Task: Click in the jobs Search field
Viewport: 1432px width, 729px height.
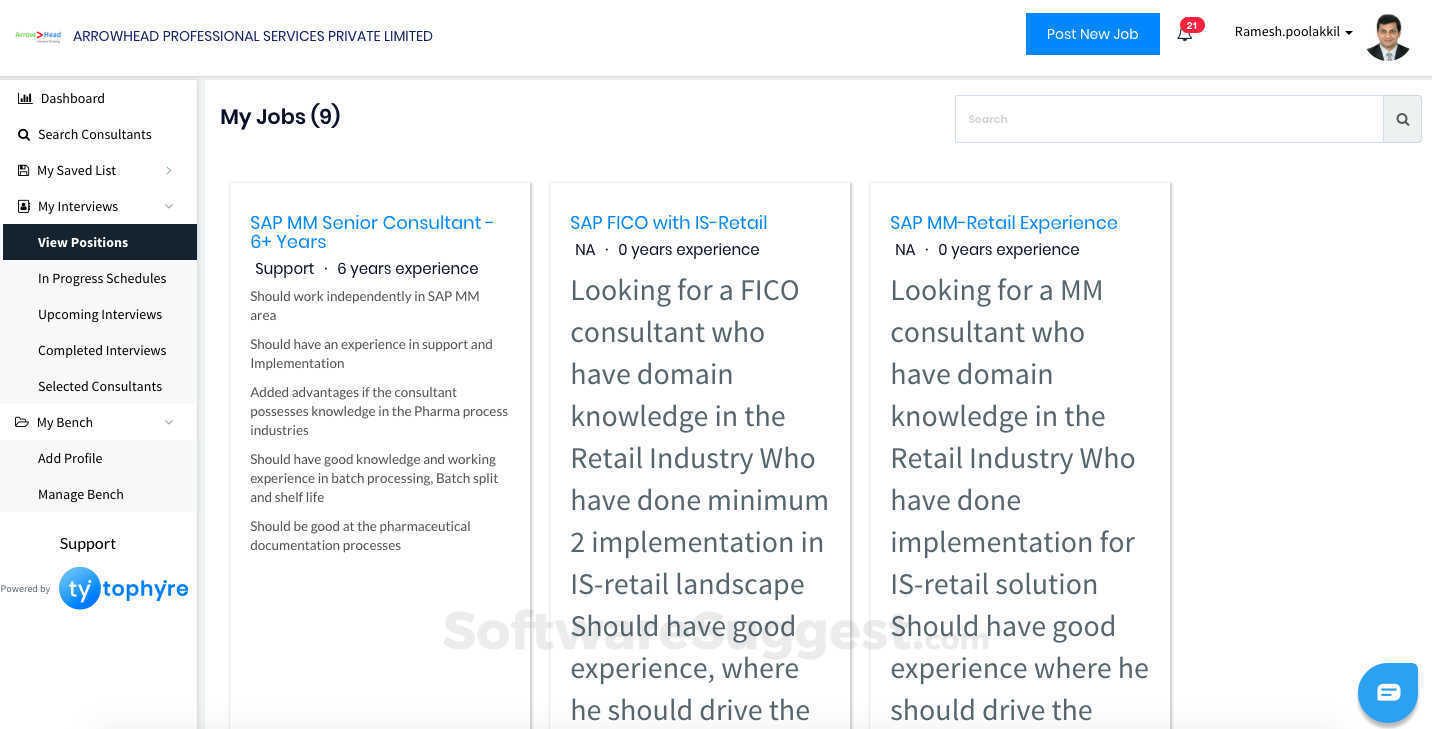Action: (x=1168, y=119)
